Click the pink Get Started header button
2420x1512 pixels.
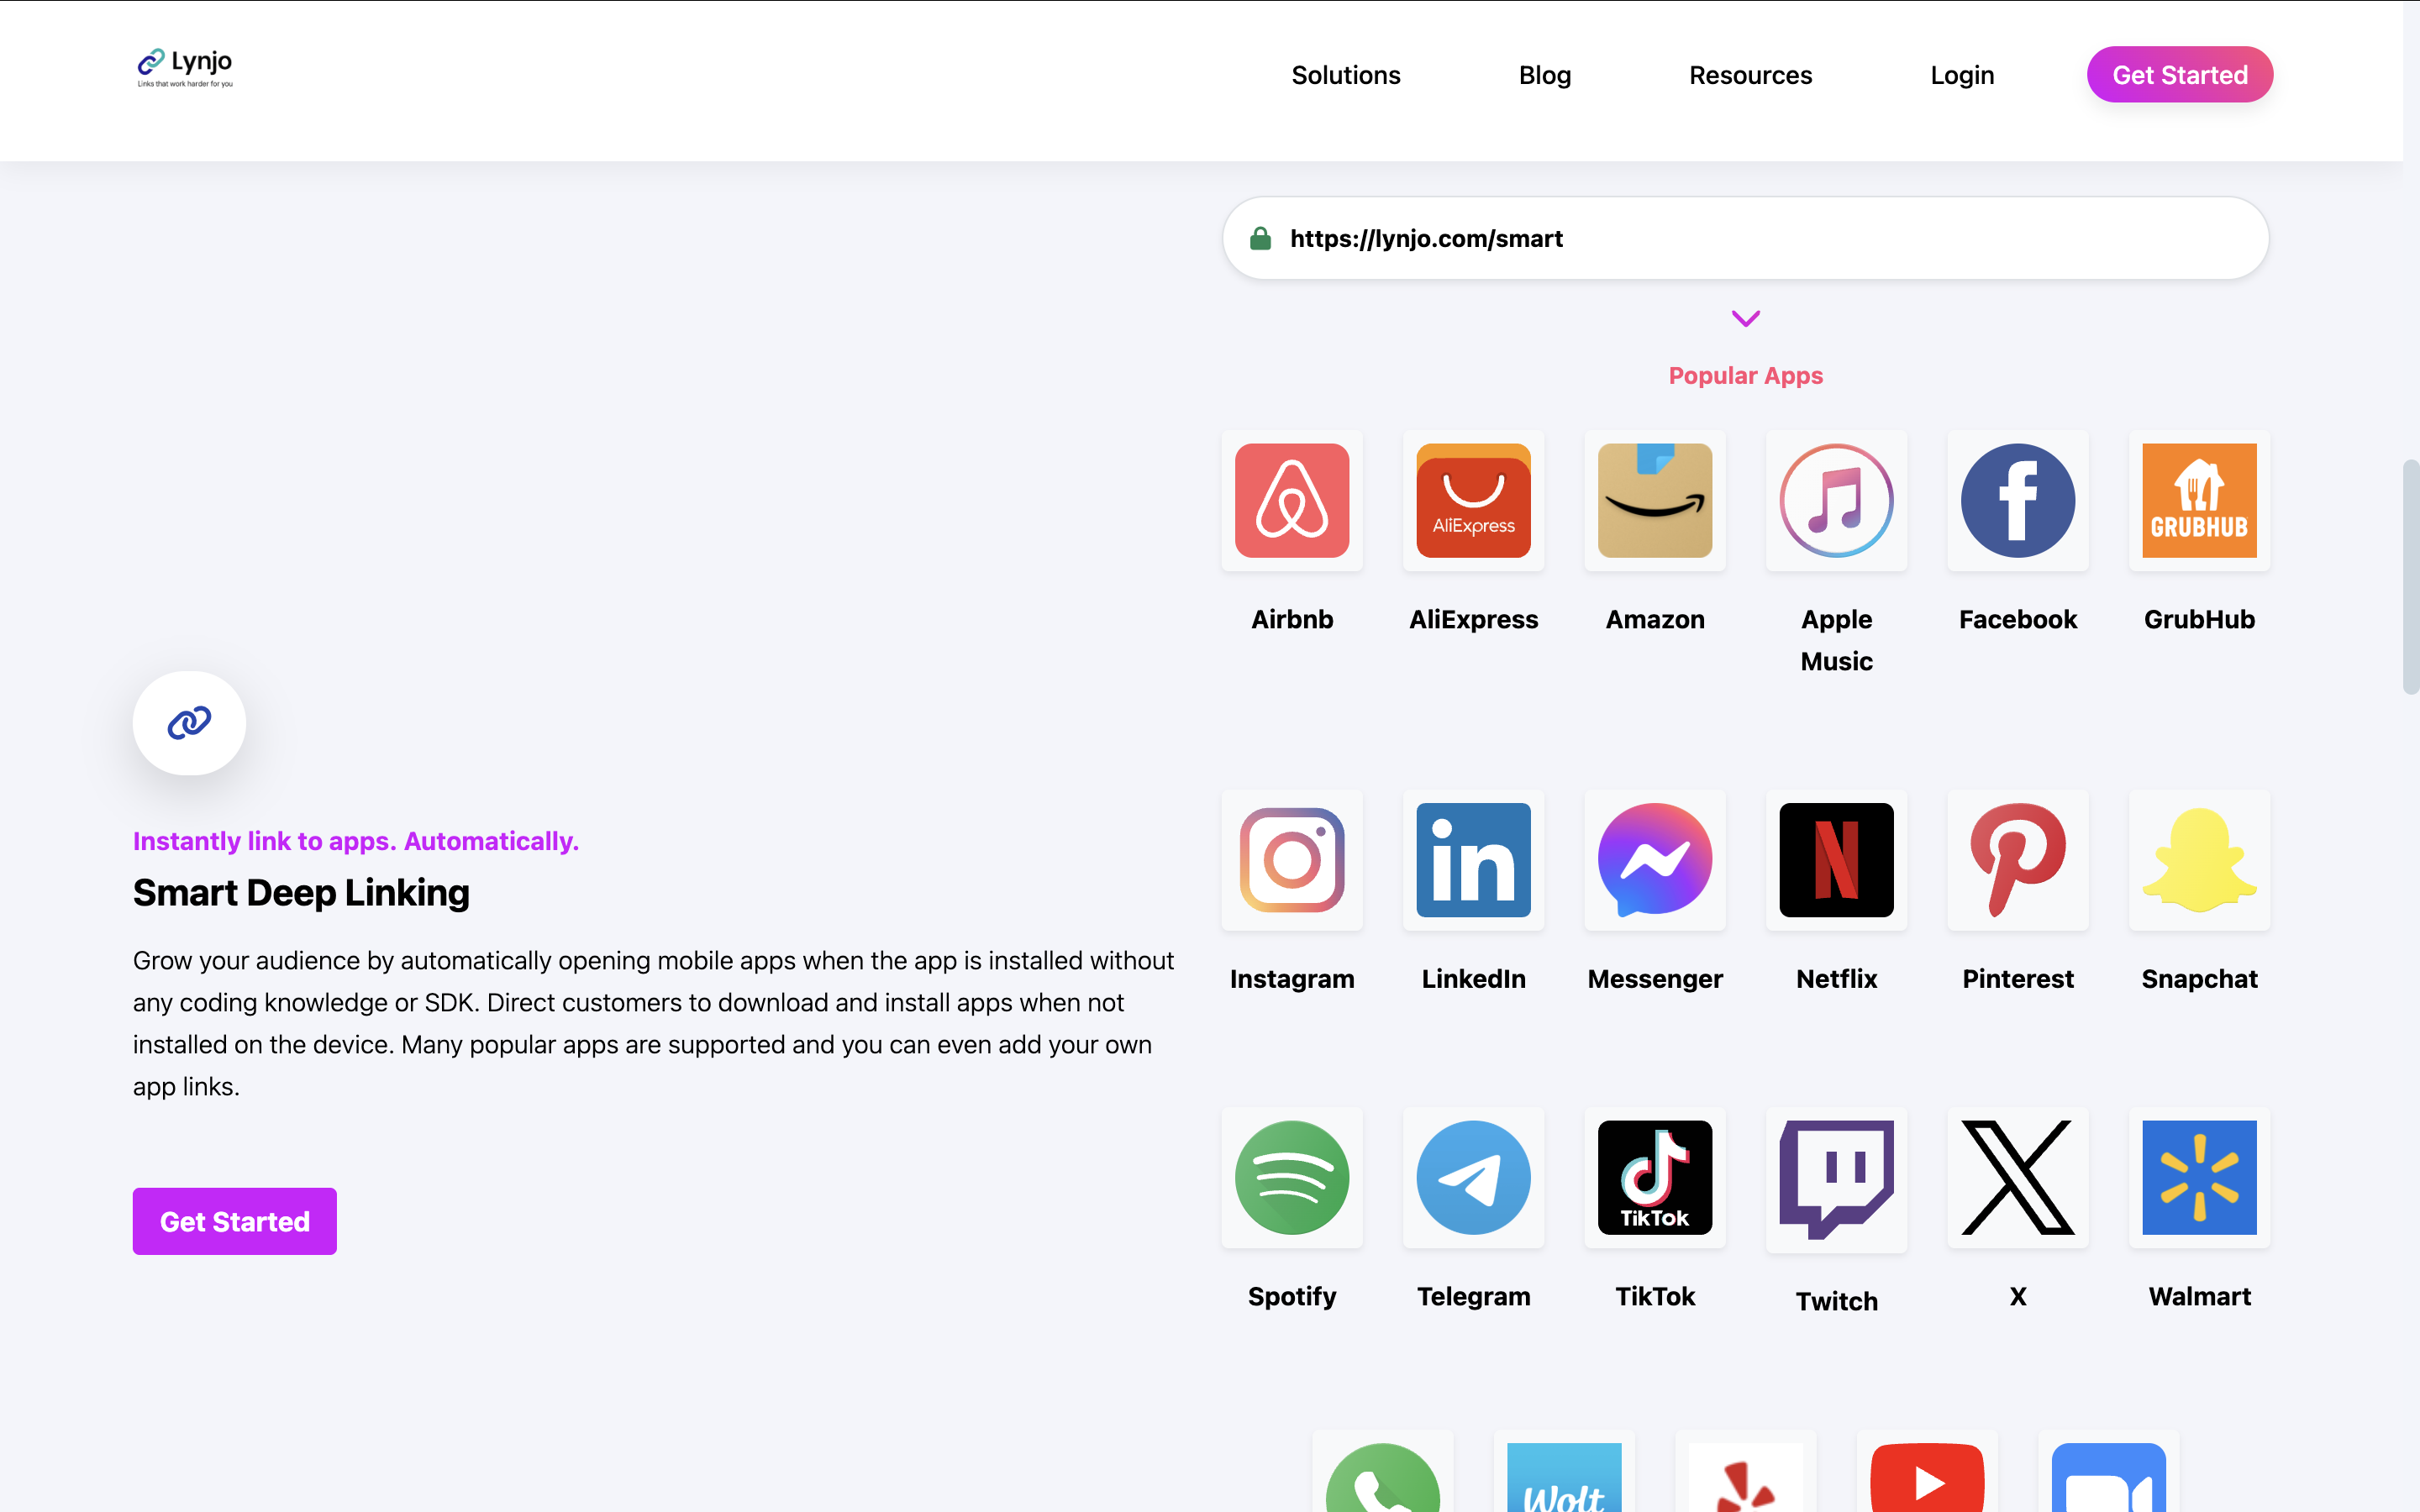coord(2180,75)
